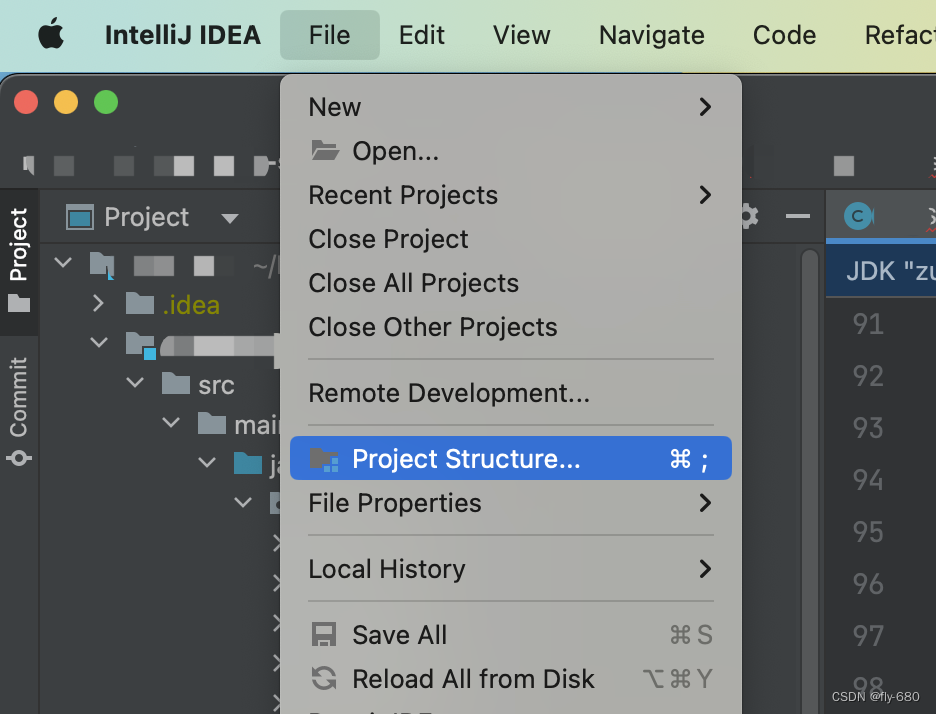
Task: Select Close Project
Action: (510, 239)
